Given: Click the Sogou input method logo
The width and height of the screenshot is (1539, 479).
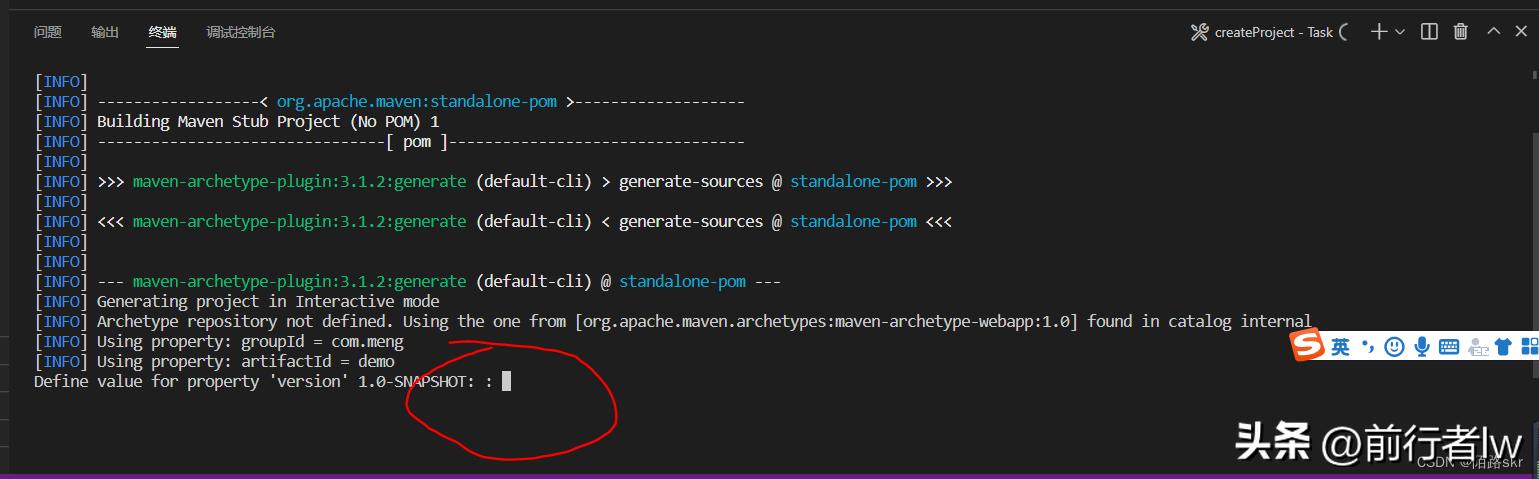Looking at the screenshot, I should tap(1306, 346).
